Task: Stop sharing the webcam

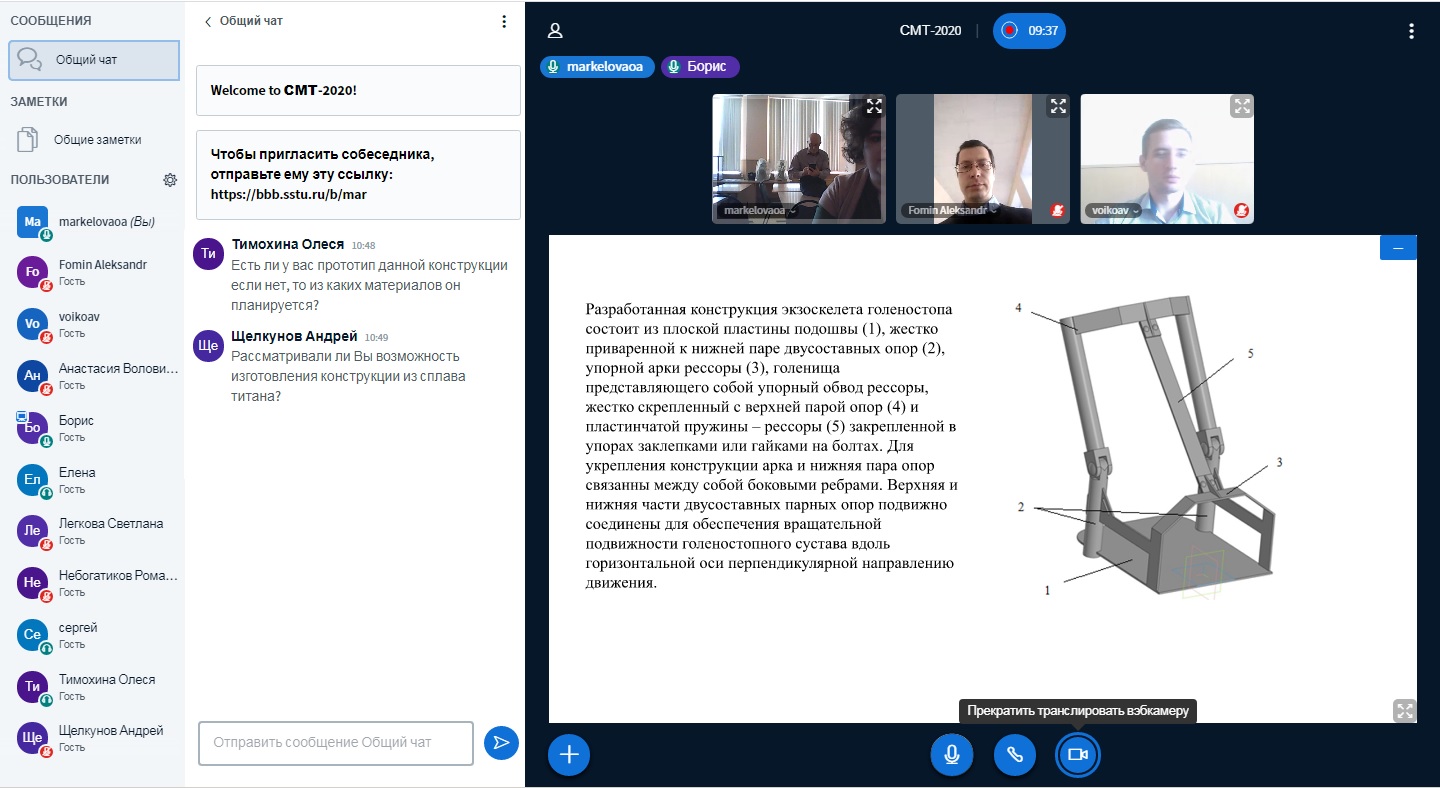Action: point(1077,754)
